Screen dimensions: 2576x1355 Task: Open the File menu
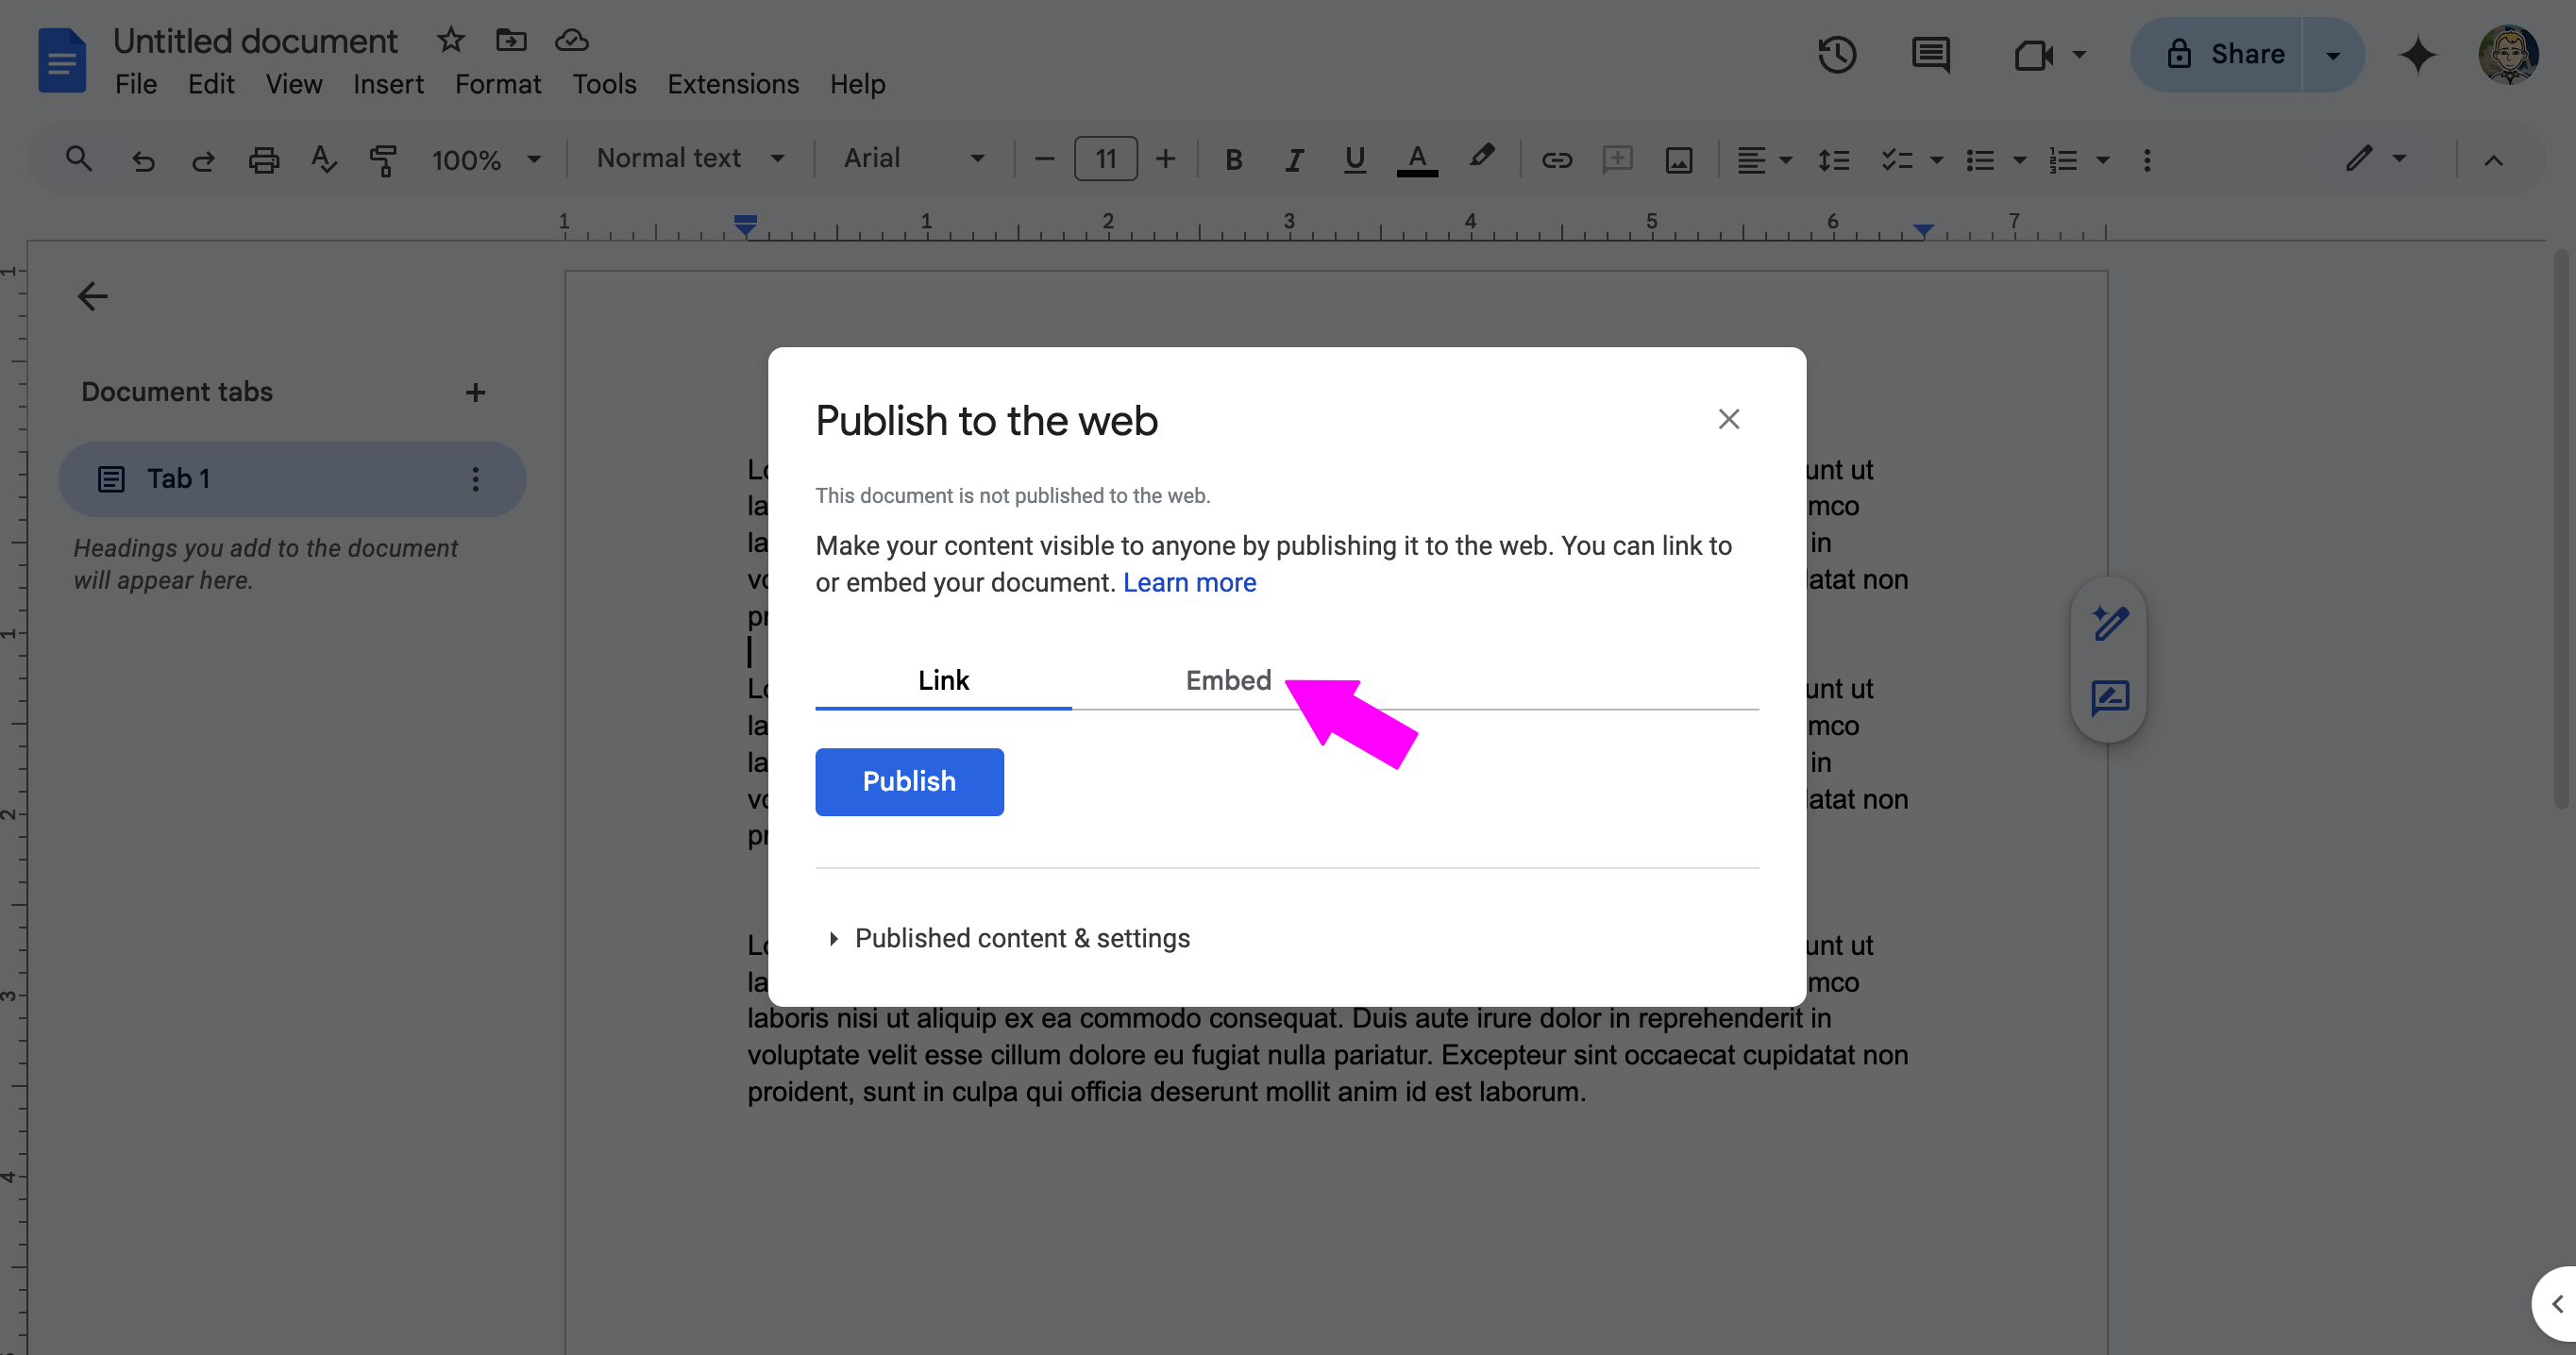[136, 84]
